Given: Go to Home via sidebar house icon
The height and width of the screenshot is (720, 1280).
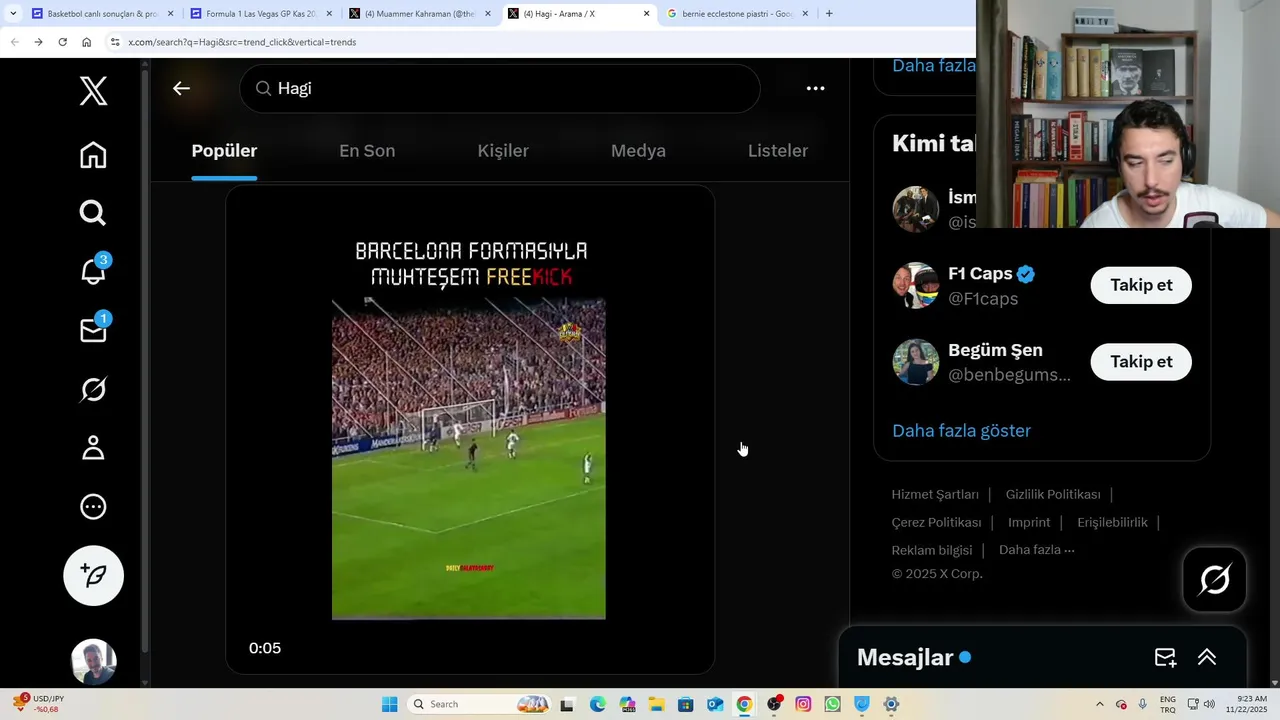Looking at the screenshot, I should click(93, 155).
